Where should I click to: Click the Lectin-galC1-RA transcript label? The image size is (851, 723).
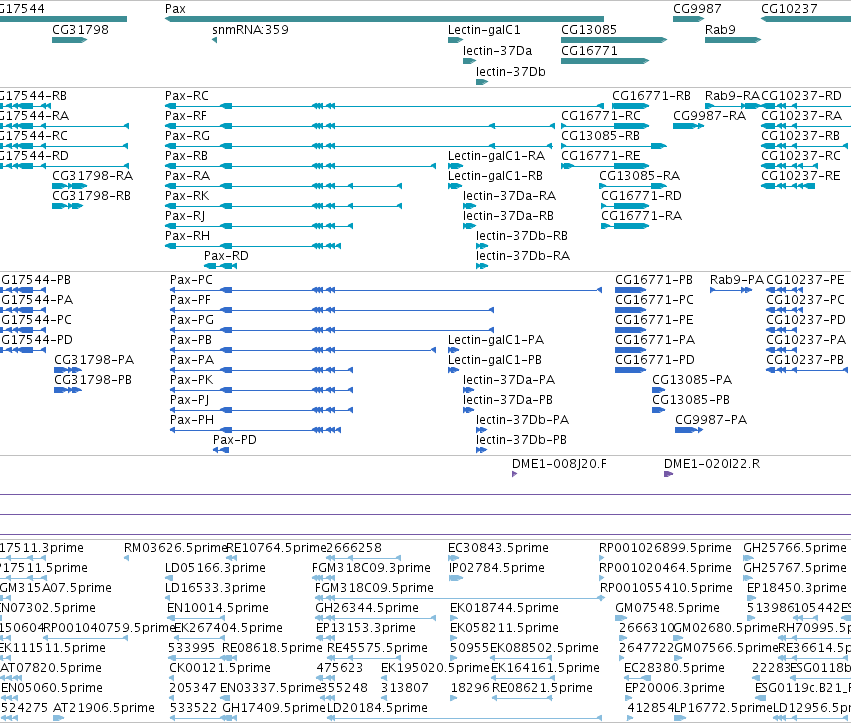click(x=496, y=156)
